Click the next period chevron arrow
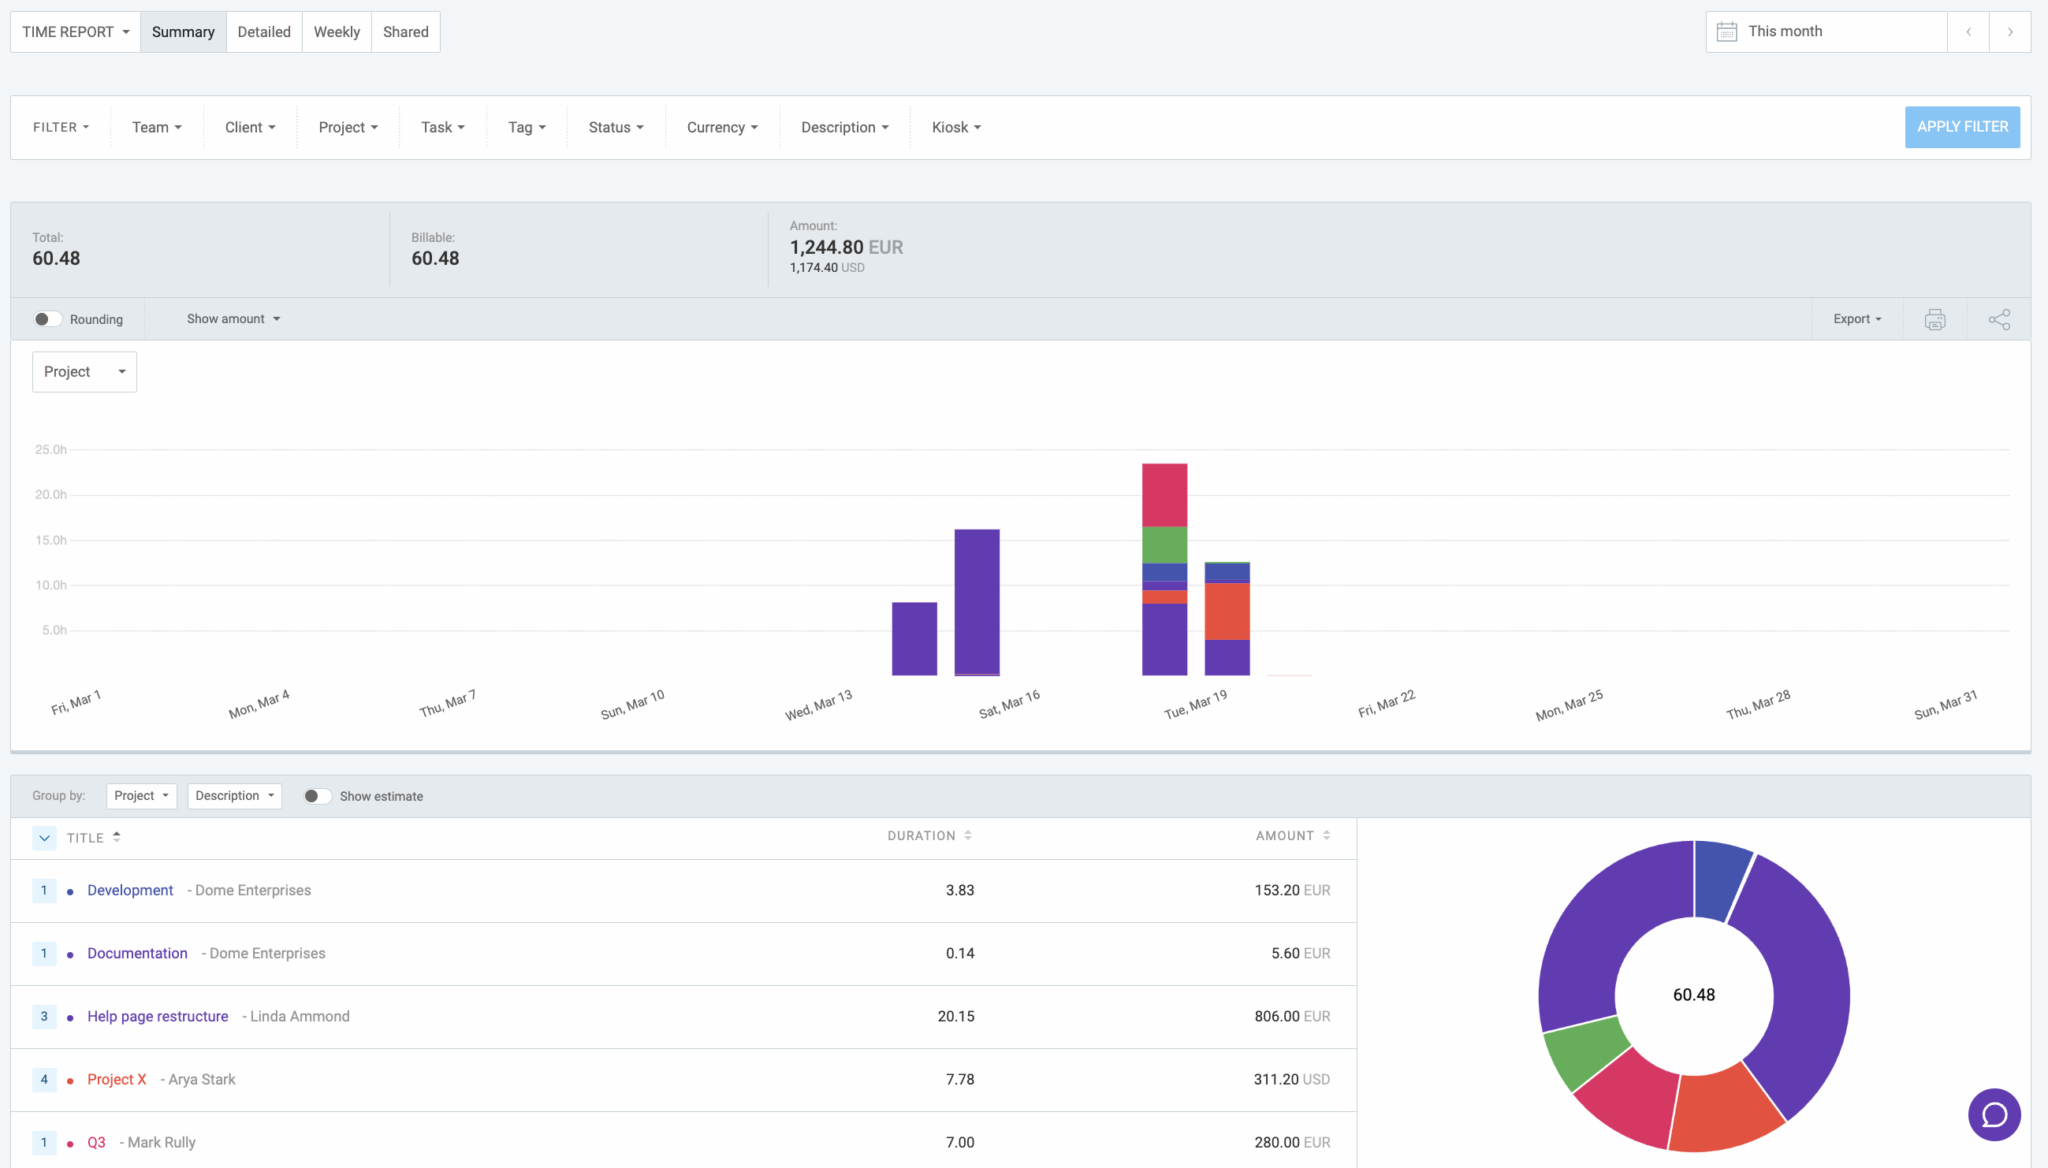Viewport: 2048px width, 1168px height. pyautogui.click(x=2010, y=31)
